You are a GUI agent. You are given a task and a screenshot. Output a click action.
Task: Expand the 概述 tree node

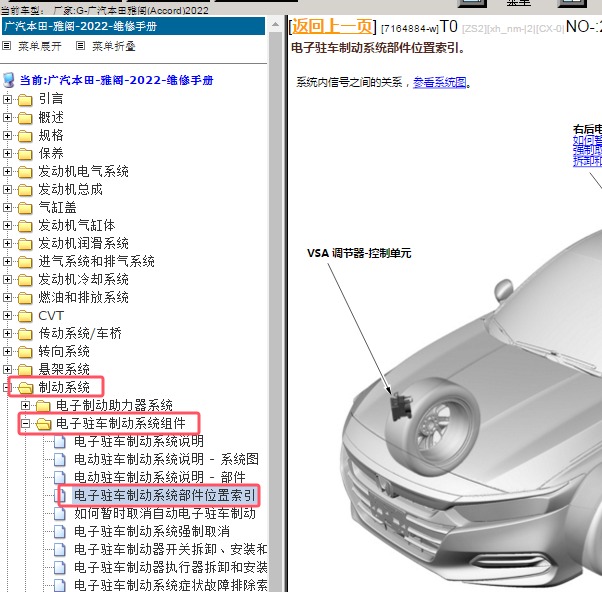(7, 117)
